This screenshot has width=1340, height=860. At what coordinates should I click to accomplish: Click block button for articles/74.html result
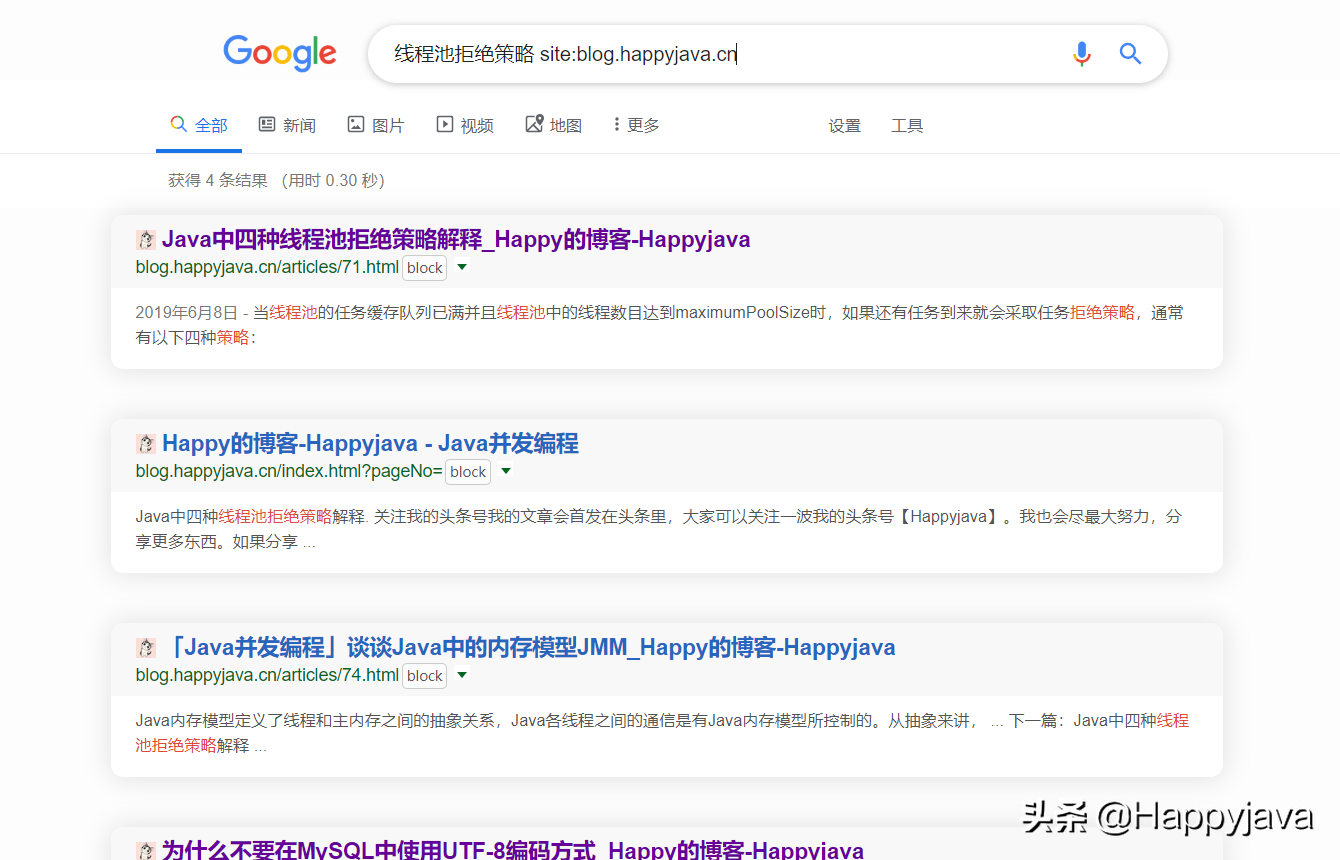425,676
